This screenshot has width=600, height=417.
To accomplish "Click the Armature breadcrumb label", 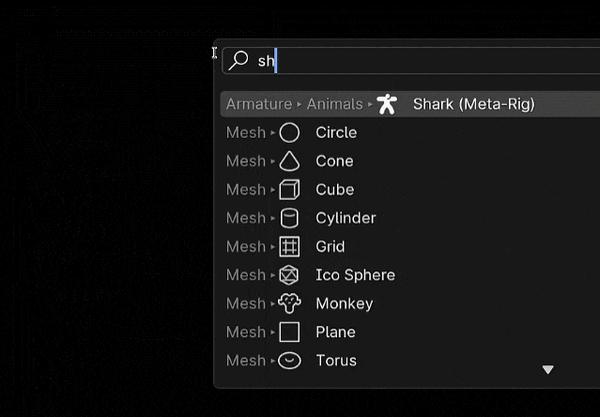I will pyautogui.click(x=259, y=104).
